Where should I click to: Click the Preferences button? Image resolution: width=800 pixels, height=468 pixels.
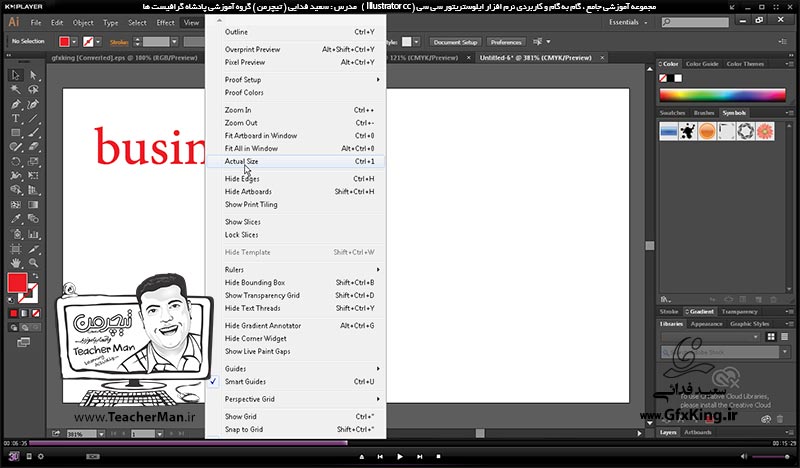506,42
